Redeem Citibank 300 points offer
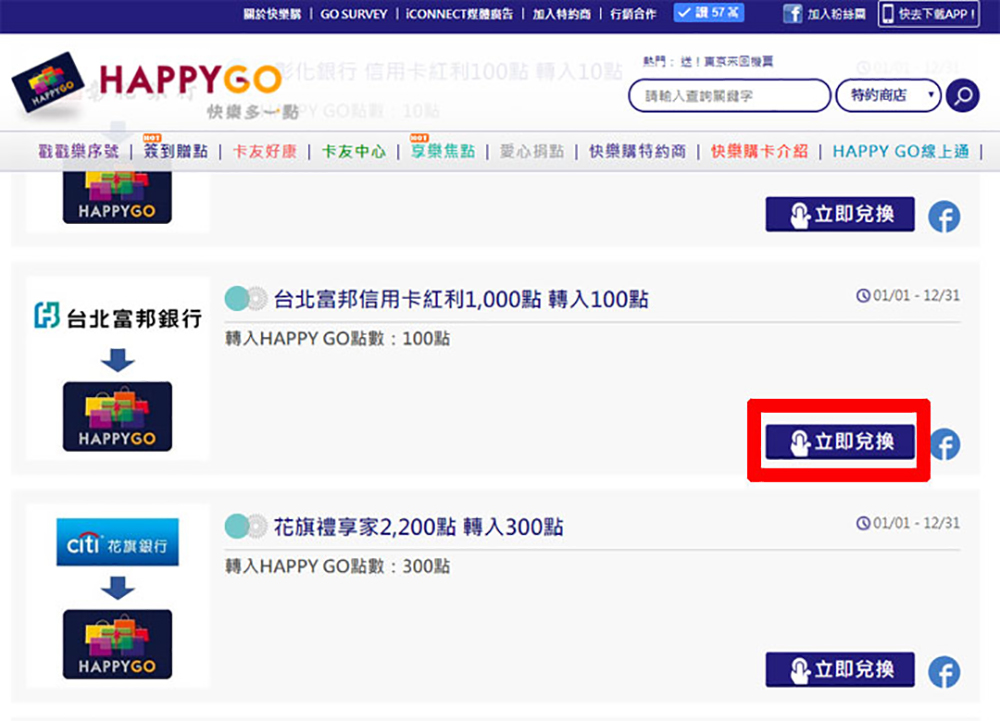The width and height of the screenshot is (1000, 721). 840,669
